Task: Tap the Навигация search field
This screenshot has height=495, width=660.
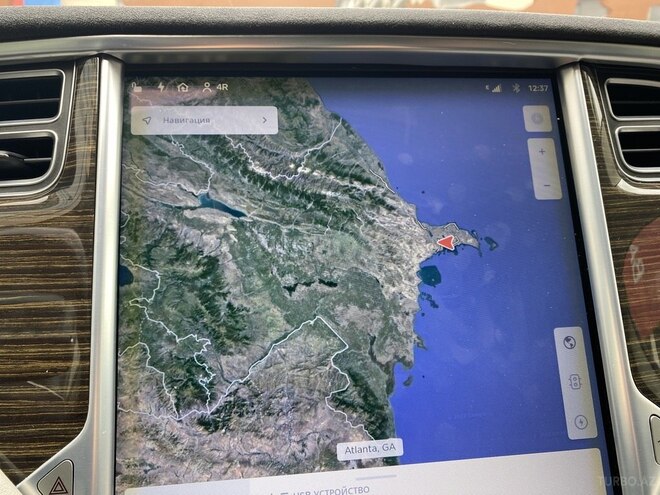Action: 204,120
